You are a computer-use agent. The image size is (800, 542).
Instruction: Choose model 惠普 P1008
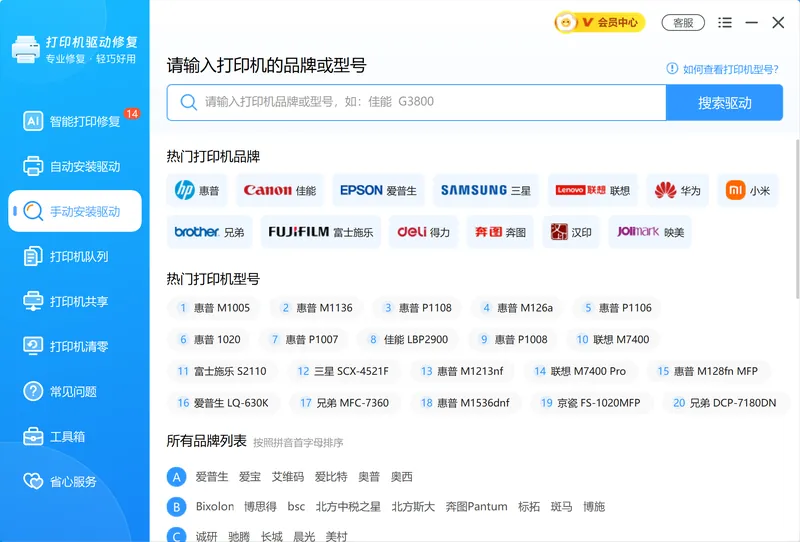tap(513, 339)
